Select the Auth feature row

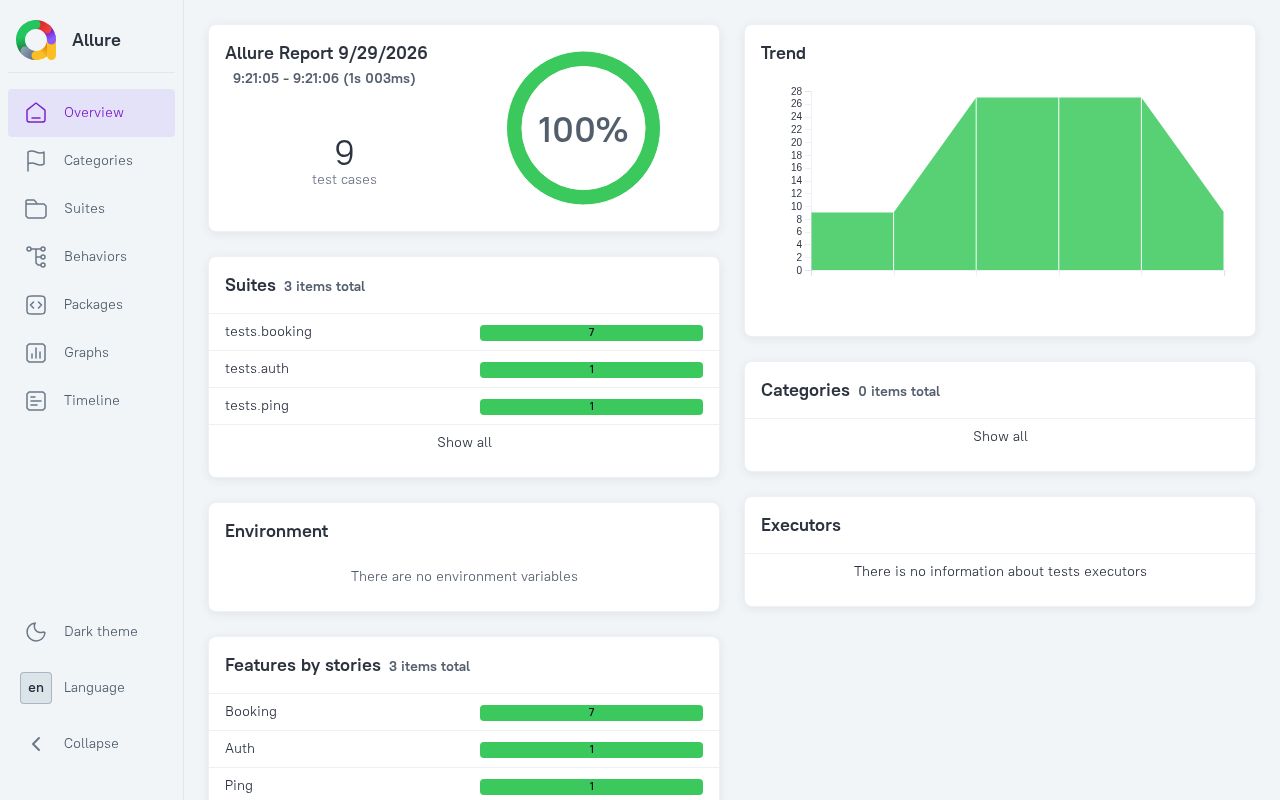click(464, 749)
